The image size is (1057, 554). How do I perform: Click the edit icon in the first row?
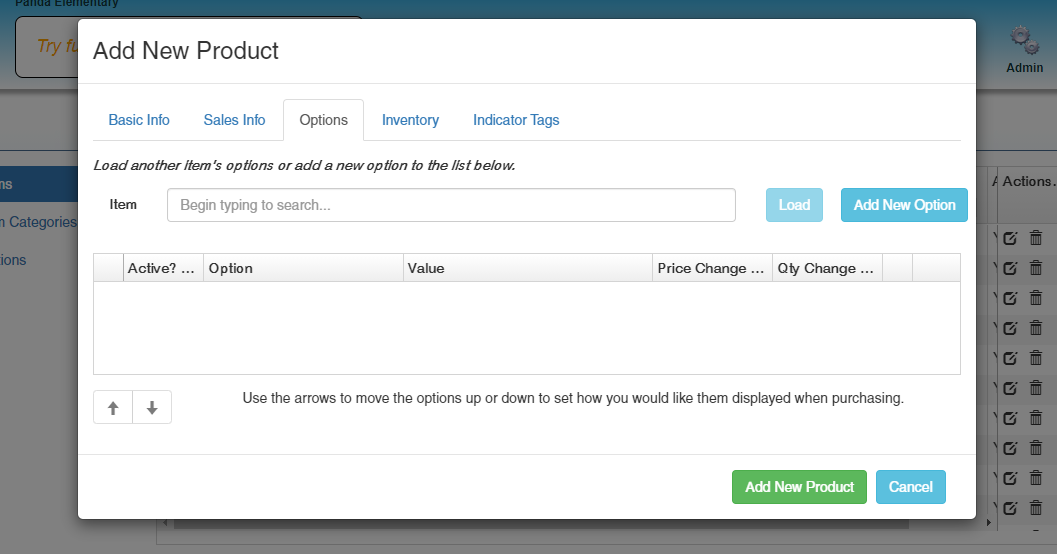pos(1010,238)
